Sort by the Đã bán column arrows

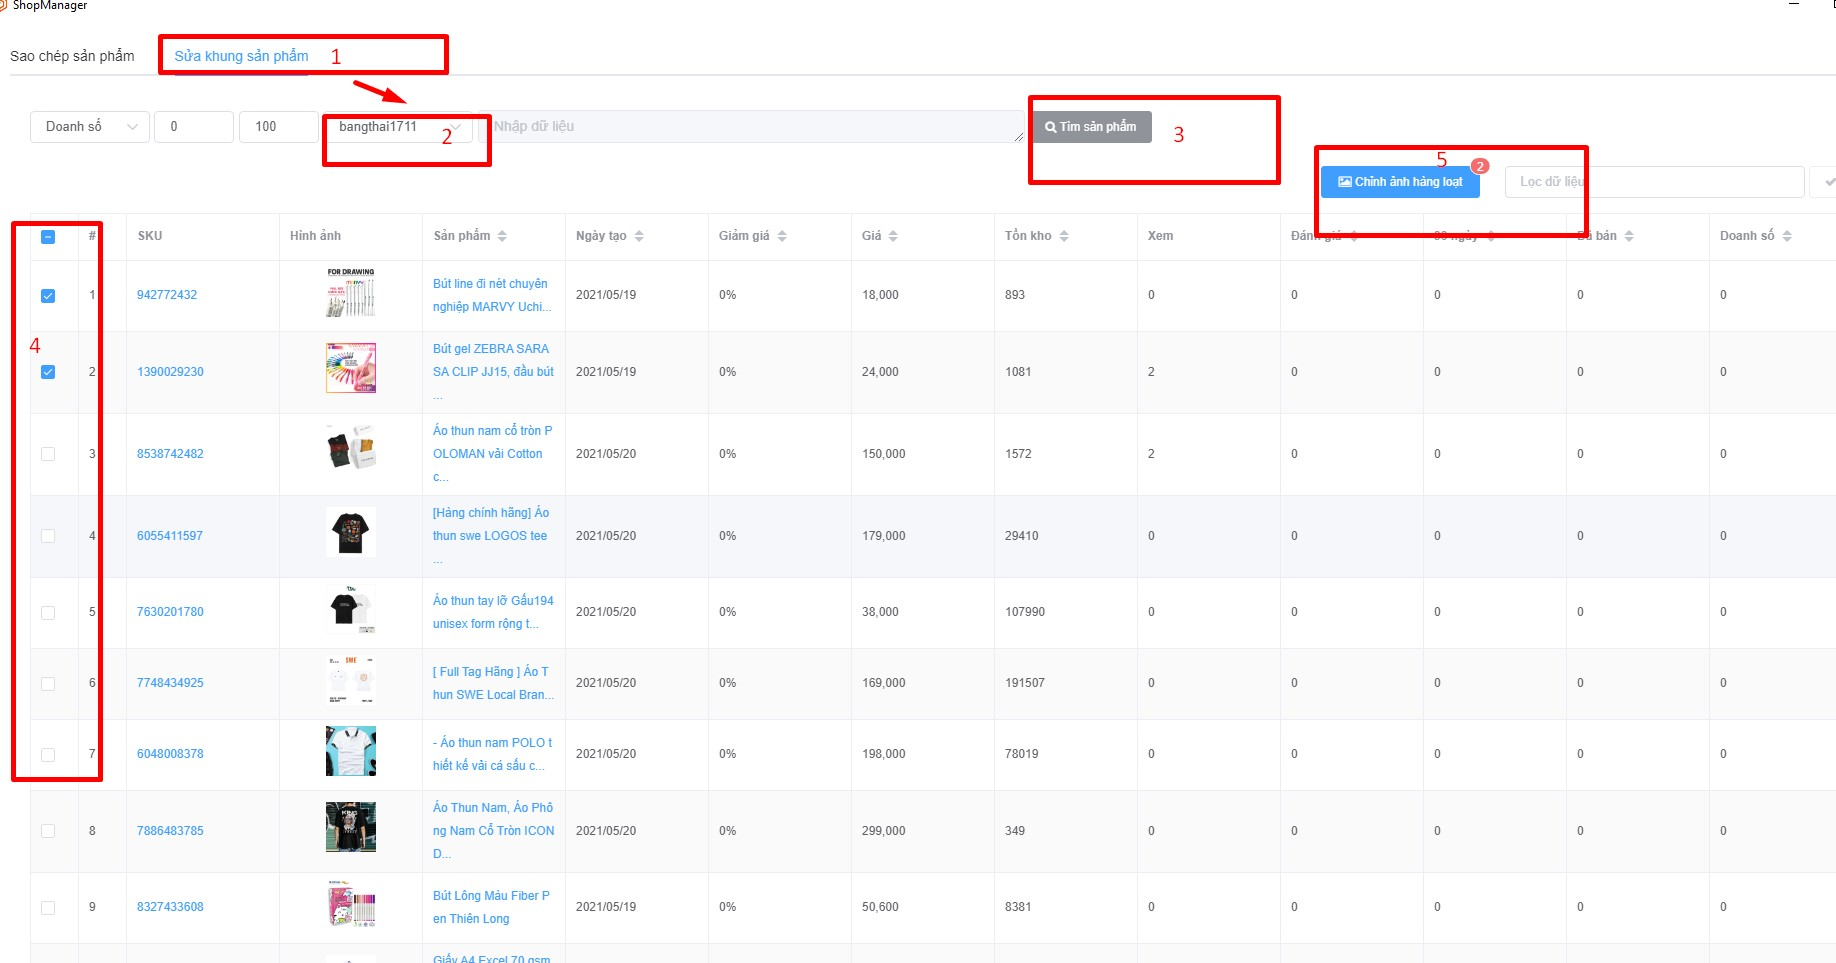point(1629,236)
